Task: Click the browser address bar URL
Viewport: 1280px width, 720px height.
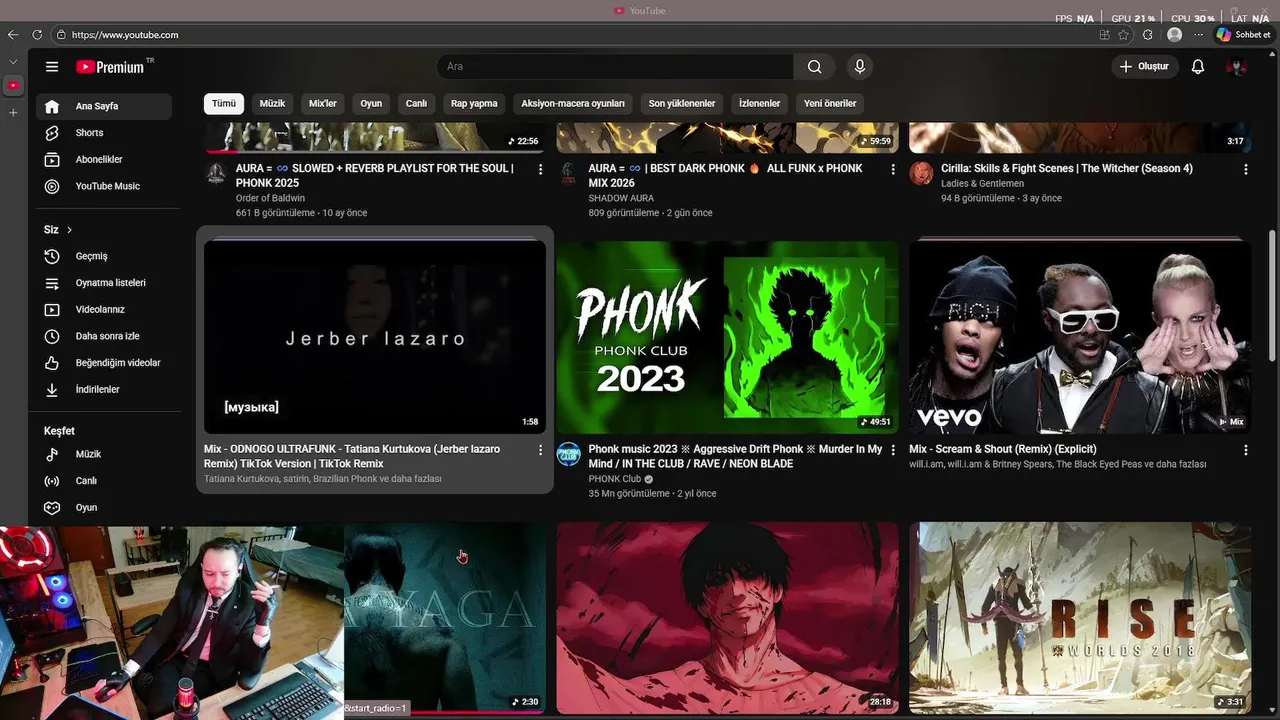Action: pos(125,35)
